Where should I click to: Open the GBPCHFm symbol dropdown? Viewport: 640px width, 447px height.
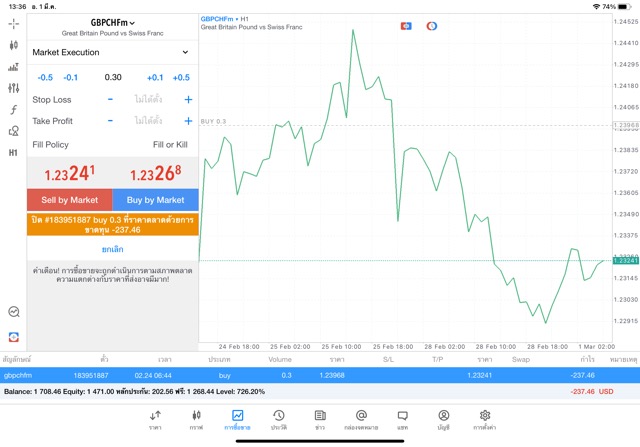point(113,23)
